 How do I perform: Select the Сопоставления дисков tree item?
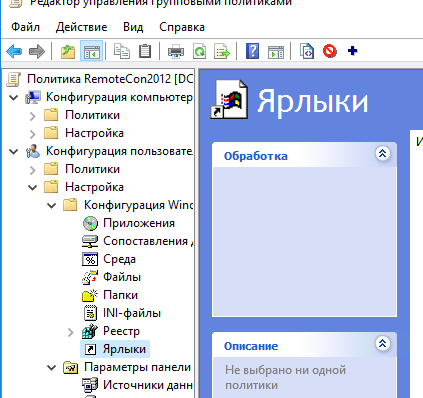pyautogui.click(x=148, y=241)
